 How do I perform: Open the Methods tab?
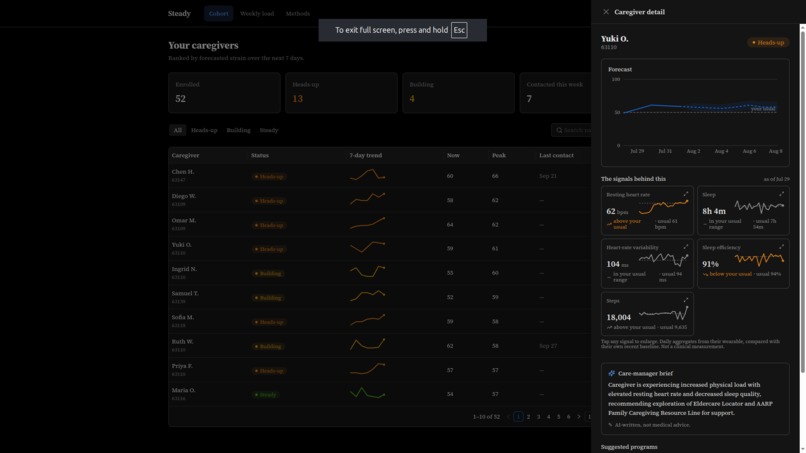298,13
